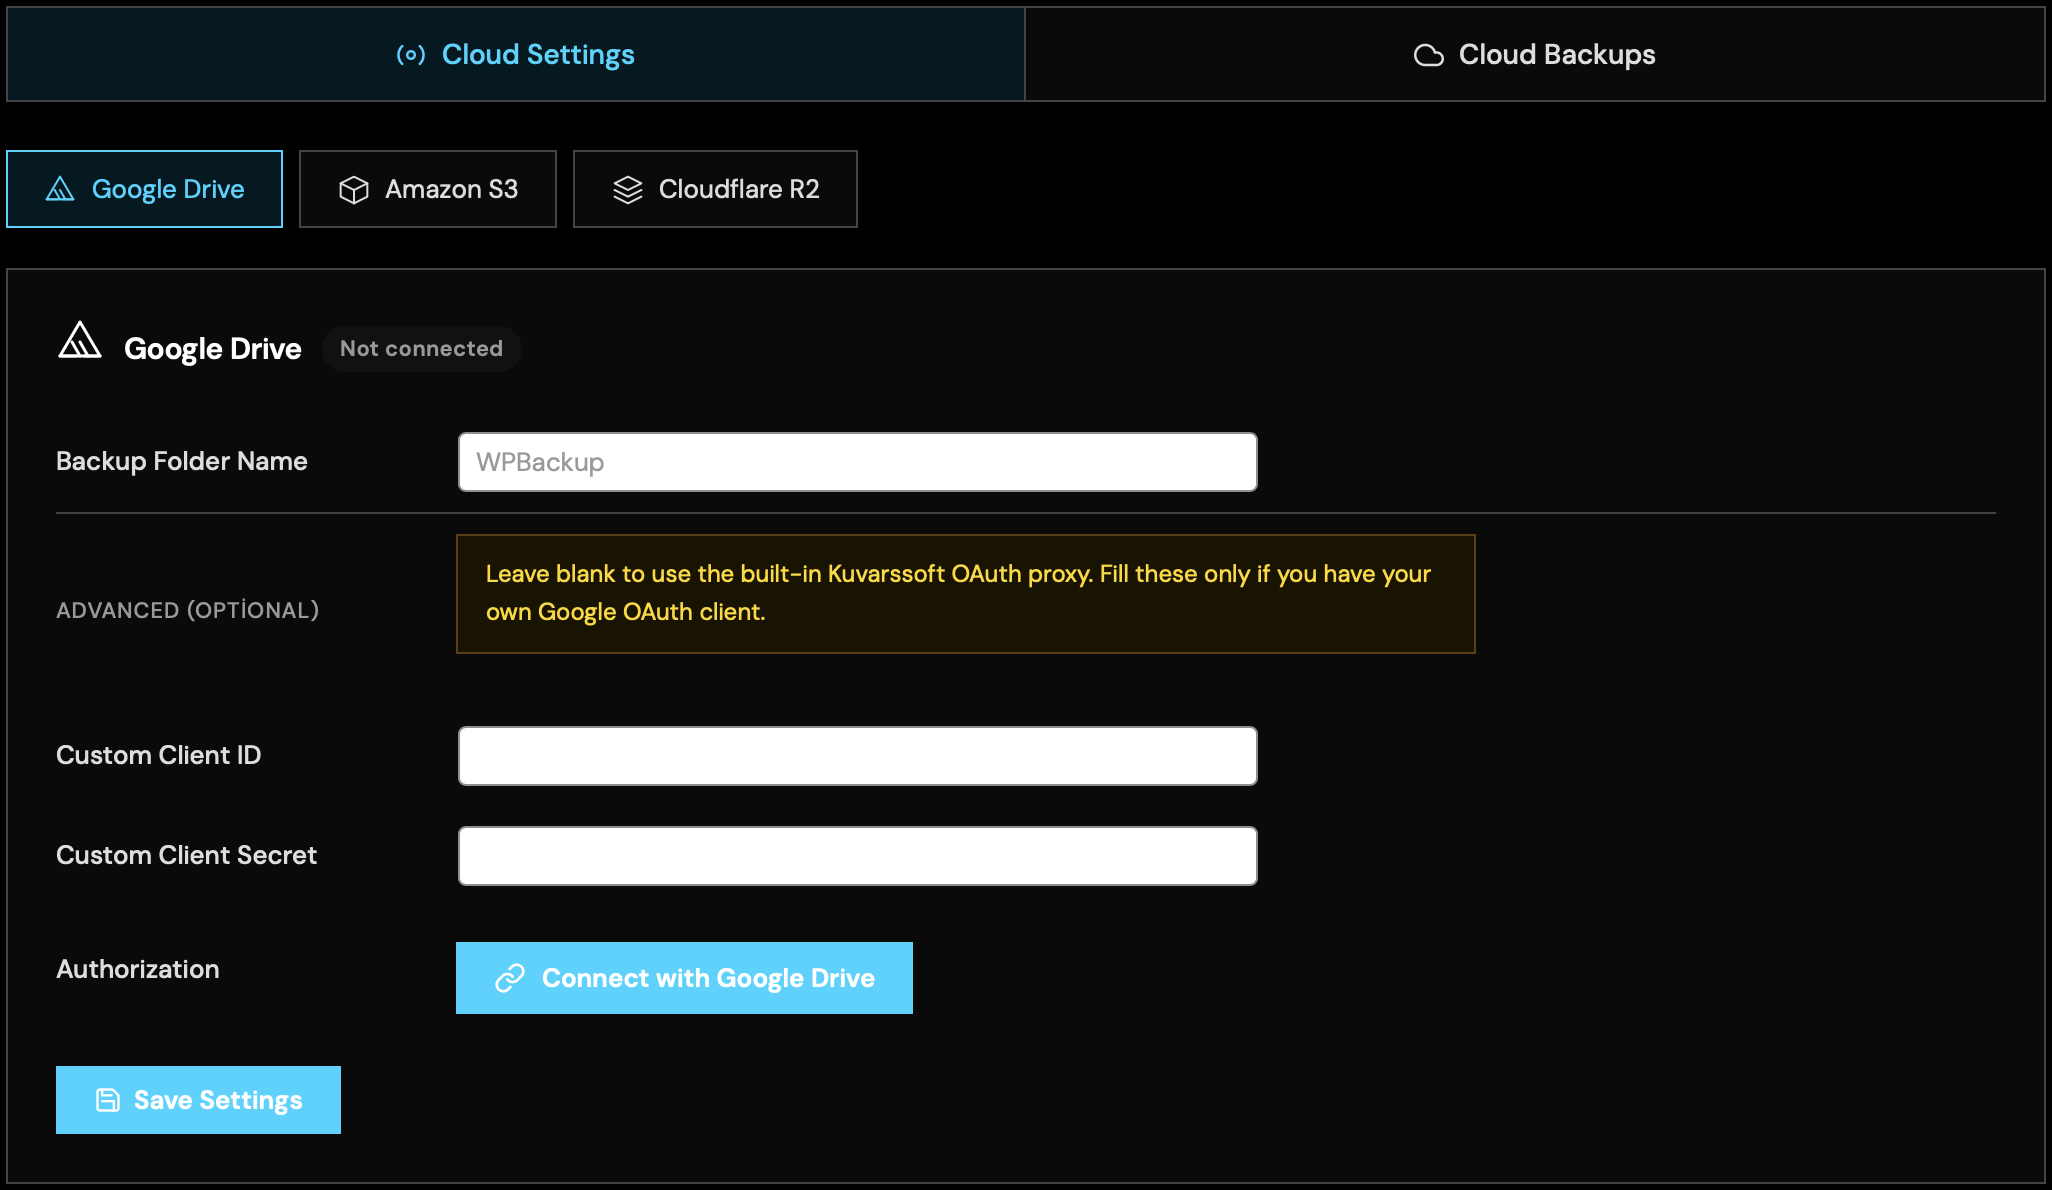Focus the Custom Client ID field
Image resolution: width=2052 pixels, height=1190 pixels.
point(858,756)
